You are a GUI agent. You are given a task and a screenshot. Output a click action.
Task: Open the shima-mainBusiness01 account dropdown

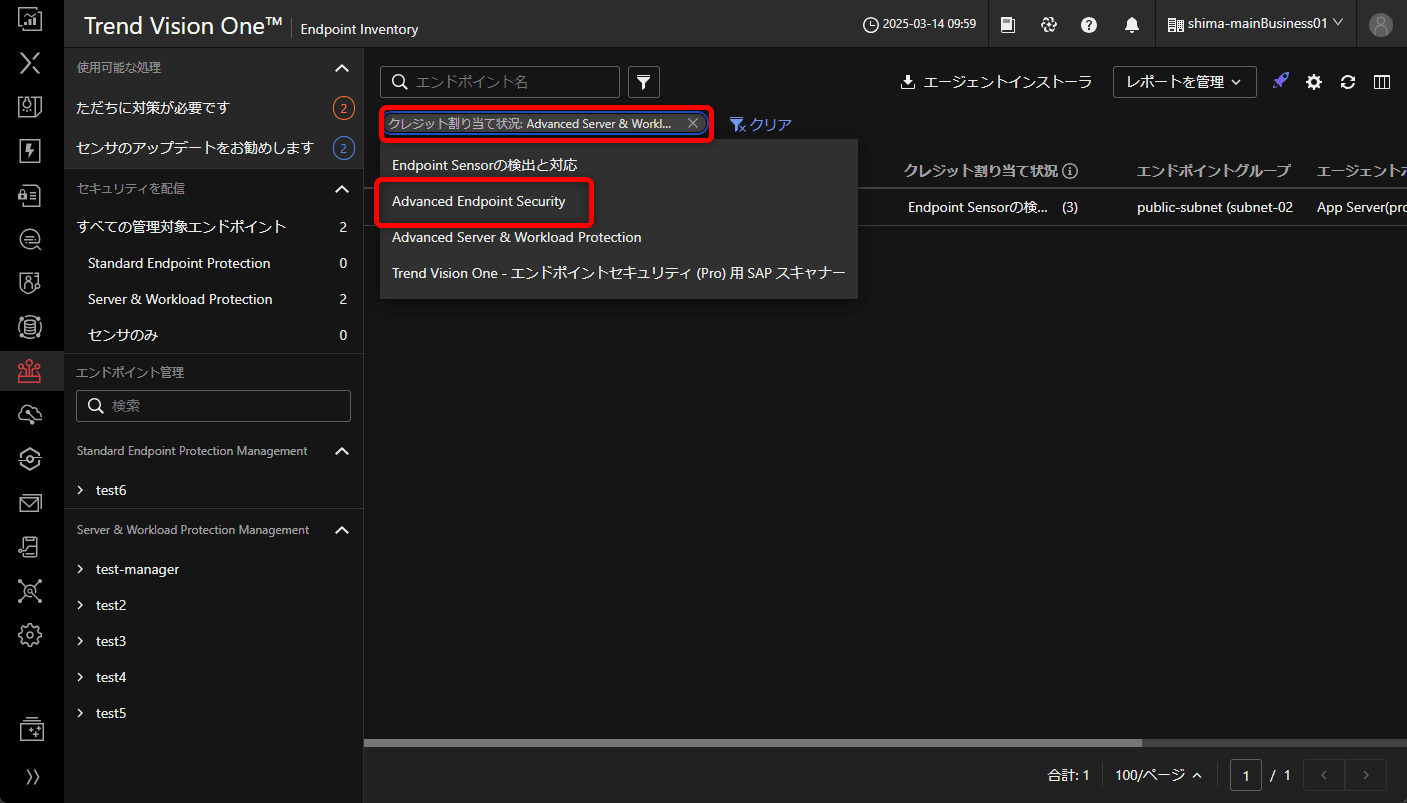(1256, 23)
